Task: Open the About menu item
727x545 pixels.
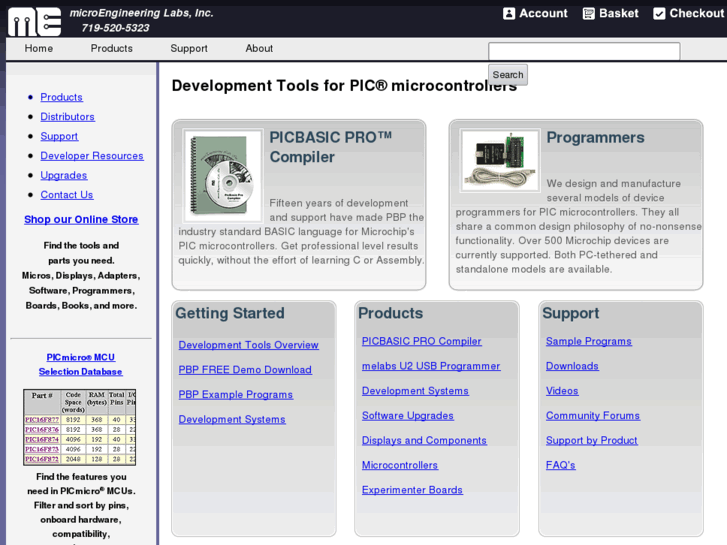Action: [259, 48]
